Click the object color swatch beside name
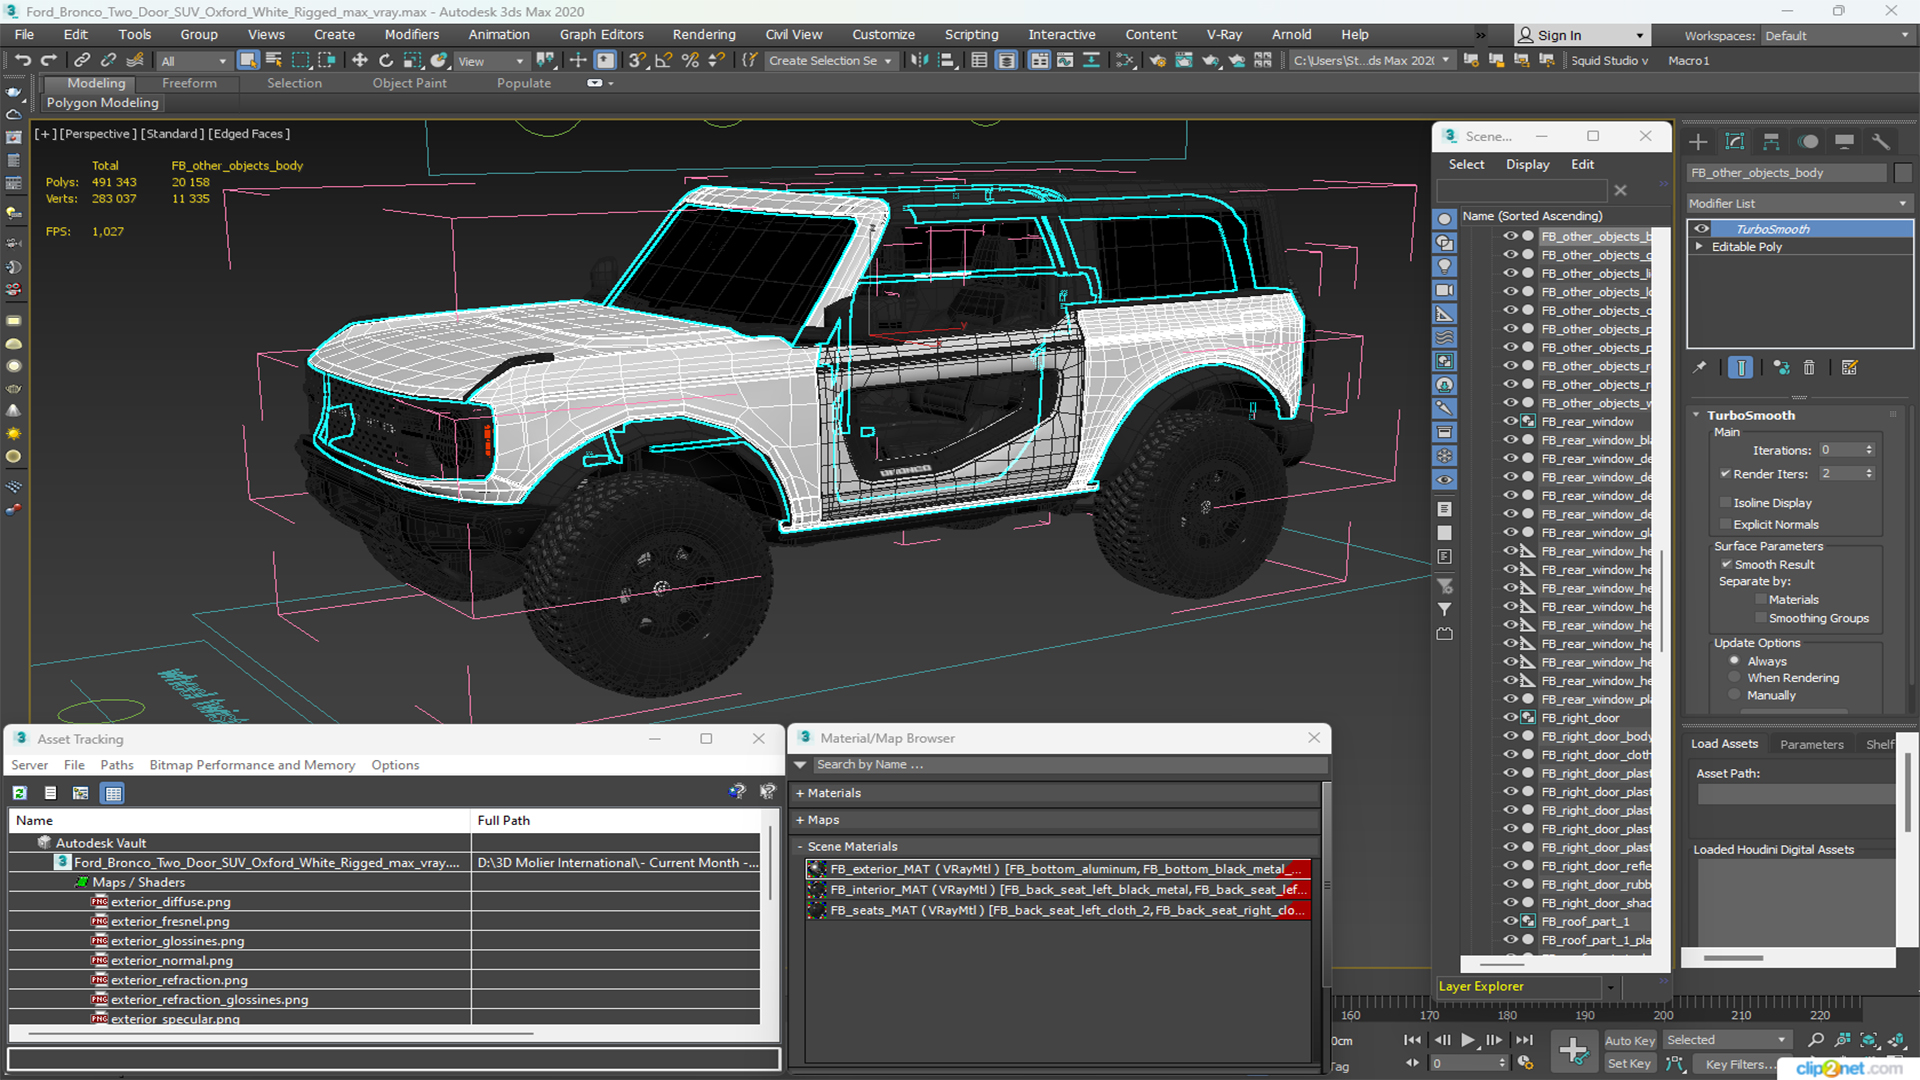The height and width of the screenshot is (1080, 1920). click(x=1903, y=173)
